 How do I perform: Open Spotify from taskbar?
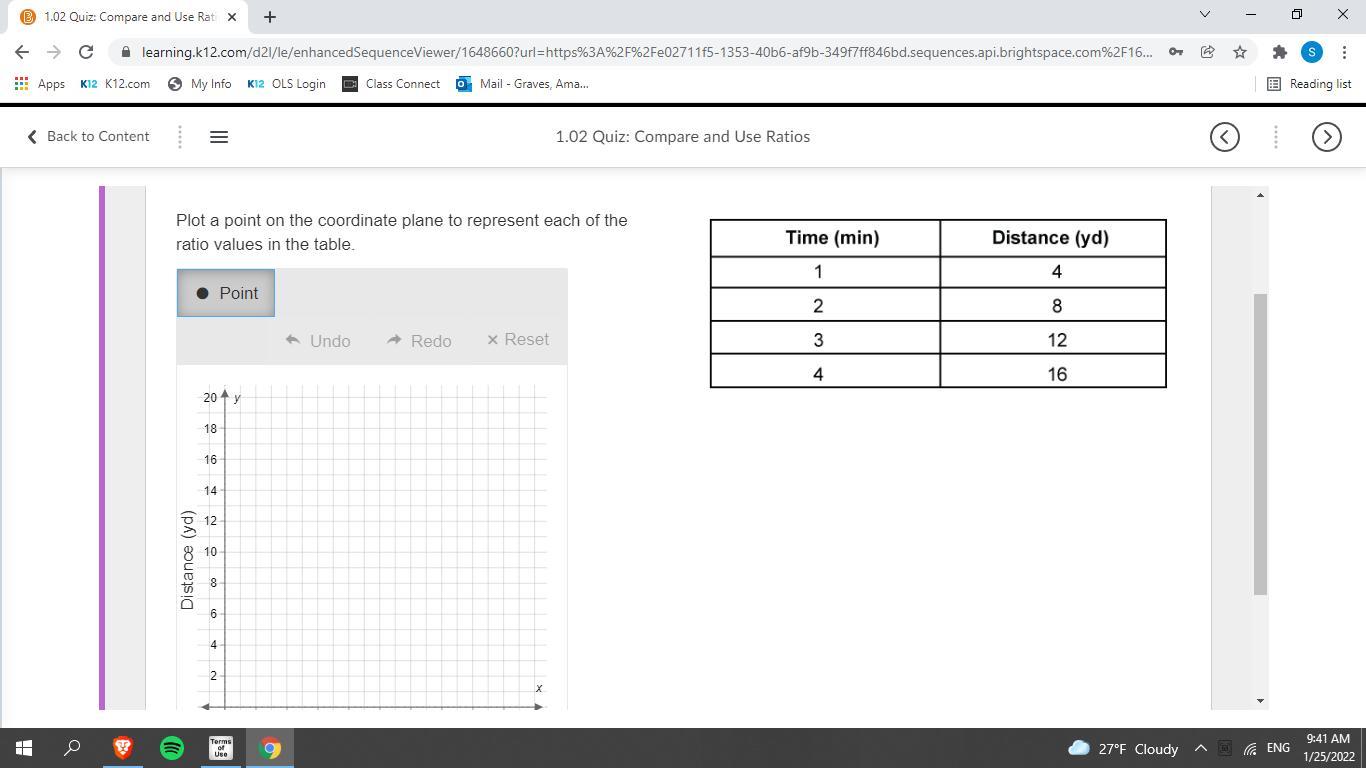pos(172,748)
